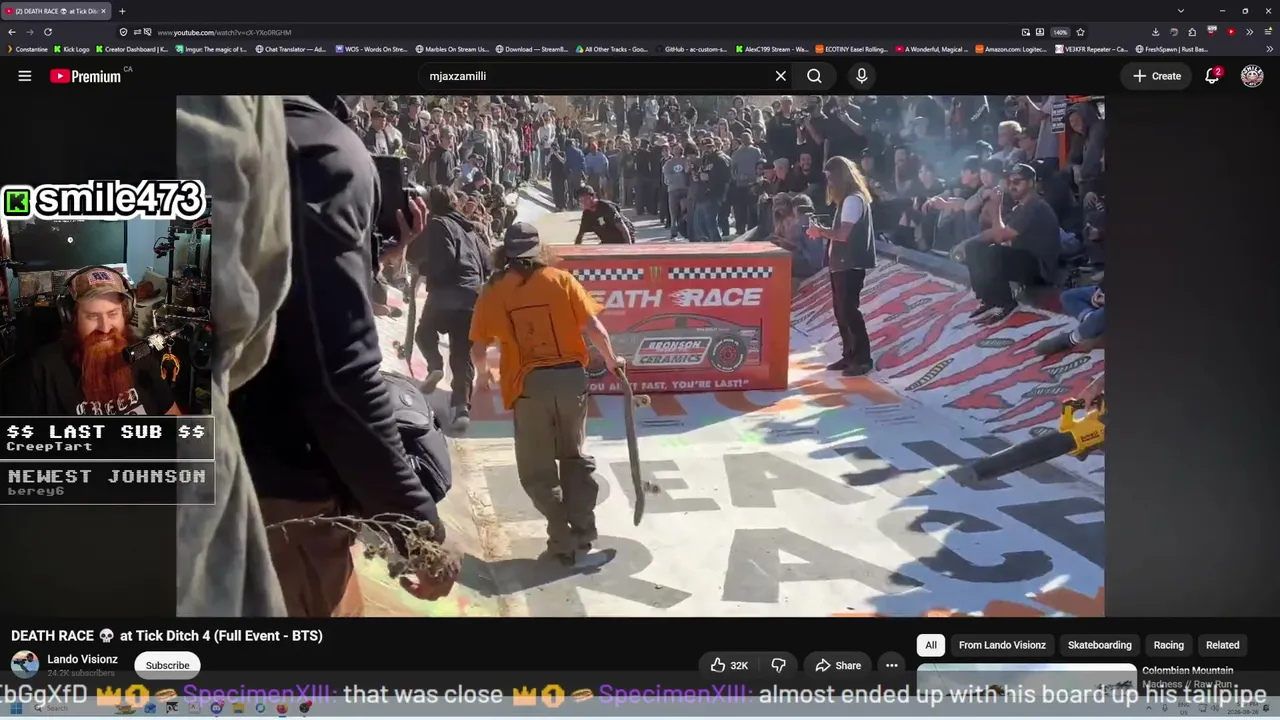Show hidden bookmarks overflow chevron
Viewport: 1280px width, 720px height.
click(1270, 49)
